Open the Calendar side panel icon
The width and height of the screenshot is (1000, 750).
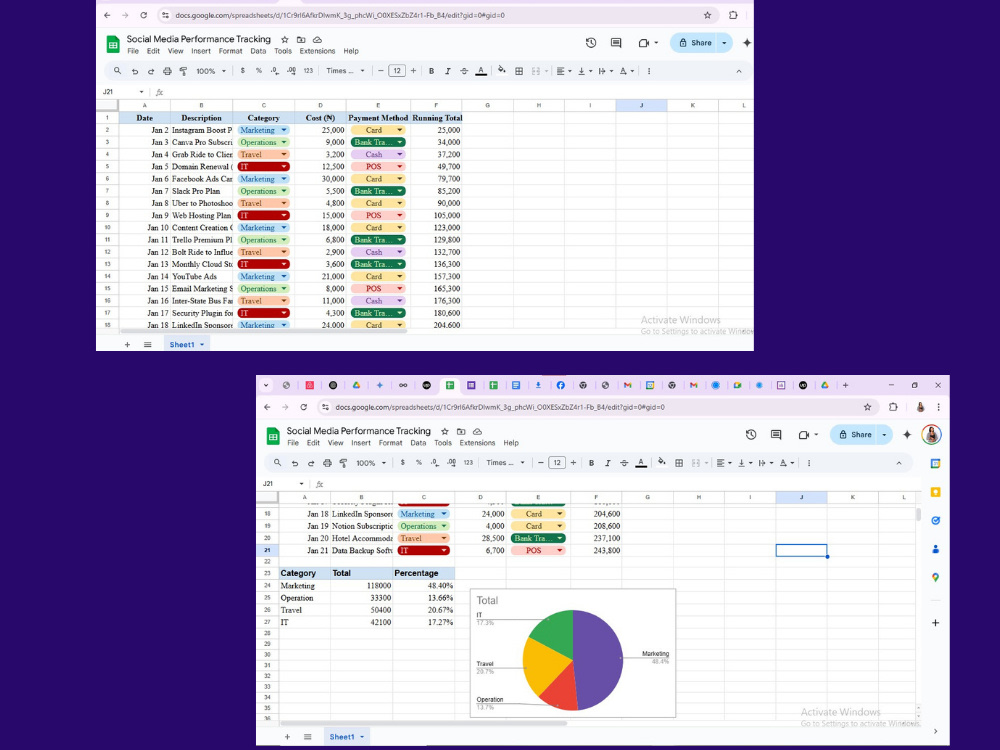[935, 464]
